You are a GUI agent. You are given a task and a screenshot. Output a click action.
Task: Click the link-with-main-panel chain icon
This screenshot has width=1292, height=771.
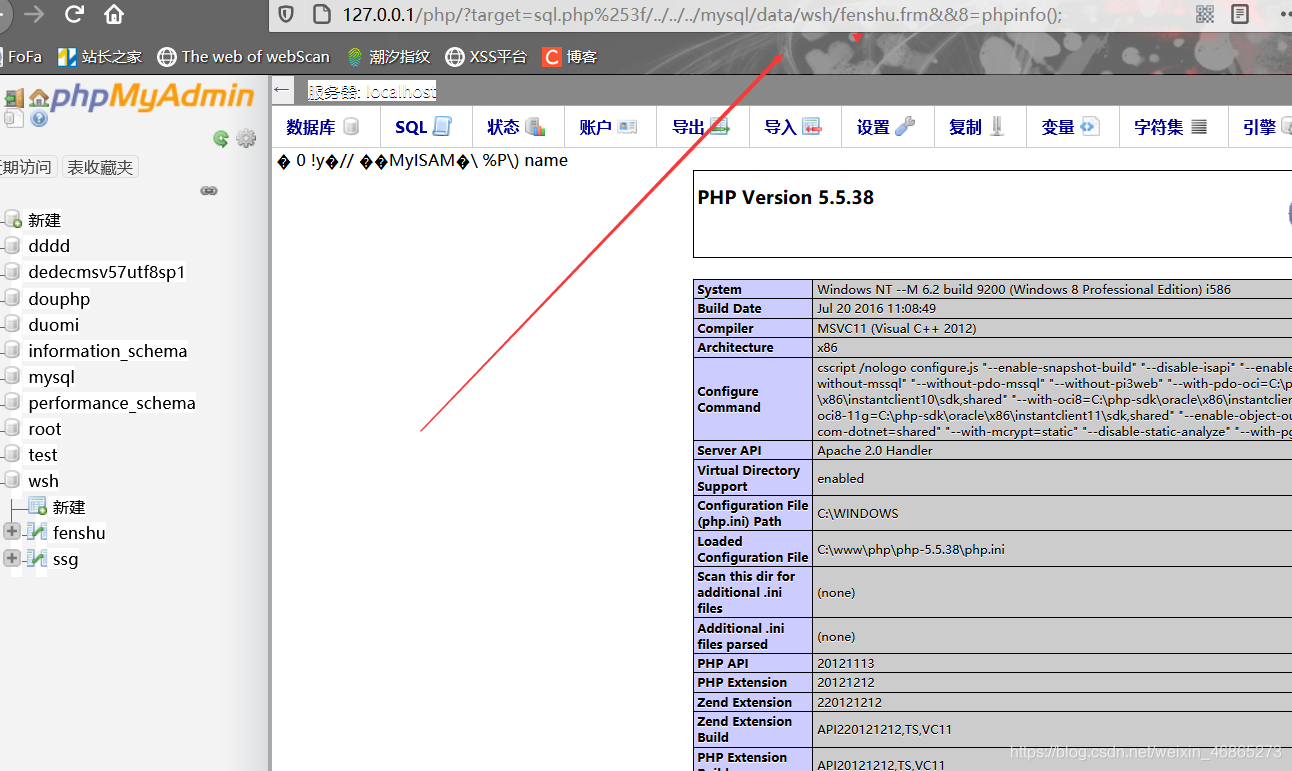209,190
